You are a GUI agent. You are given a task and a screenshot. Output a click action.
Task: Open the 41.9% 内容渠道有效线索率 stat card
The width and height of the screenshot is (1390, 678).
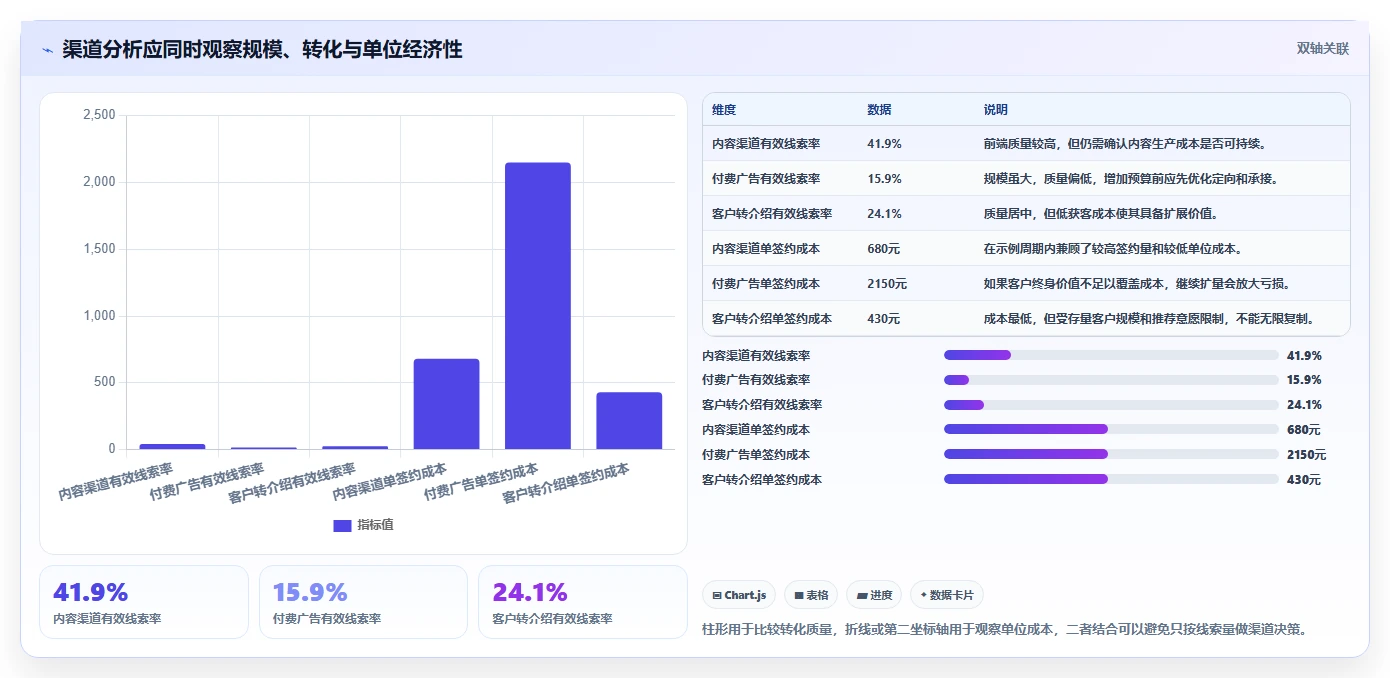(x=144, y=602)
